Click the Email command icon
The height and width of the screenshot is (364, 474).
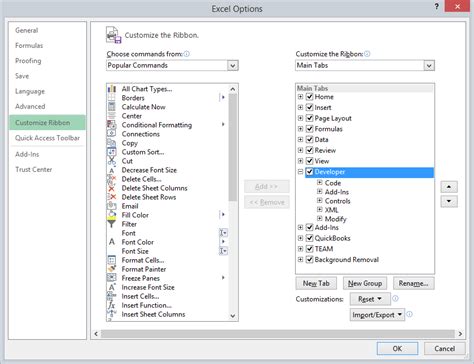coord(112,206)
